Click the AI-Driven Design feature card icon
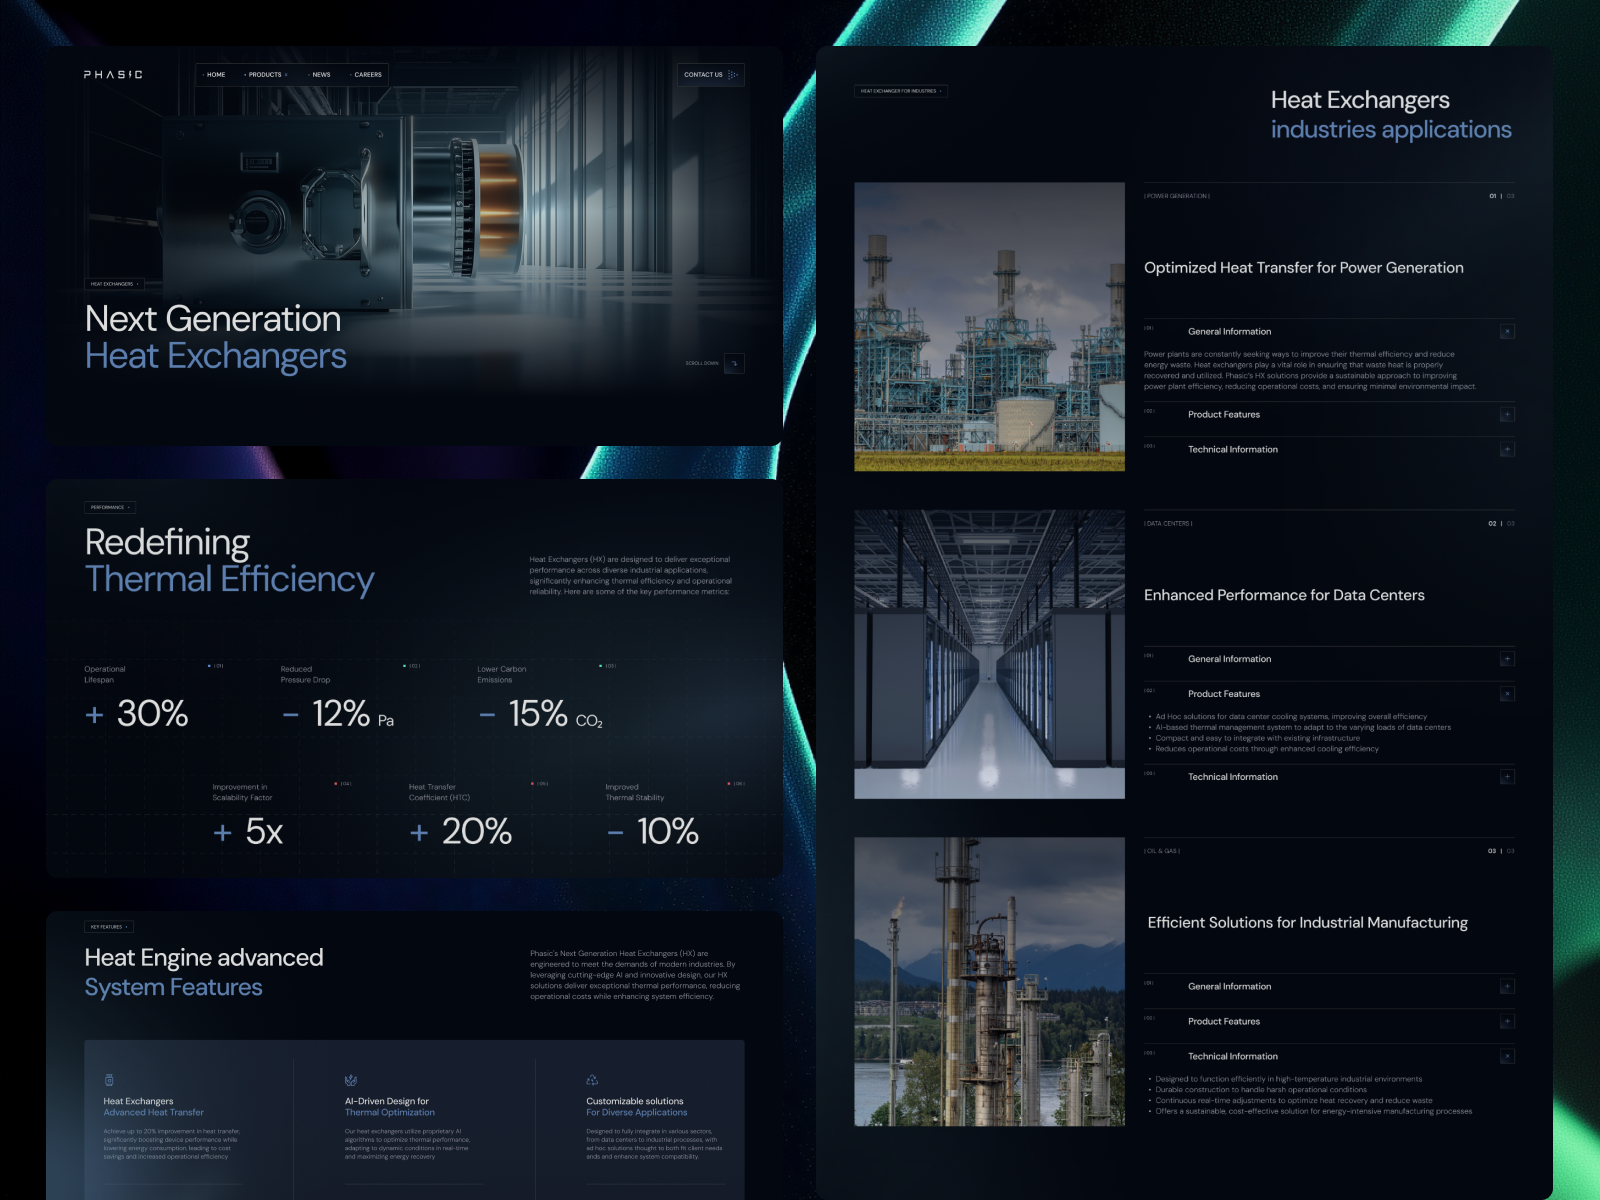 (351, 1080)
